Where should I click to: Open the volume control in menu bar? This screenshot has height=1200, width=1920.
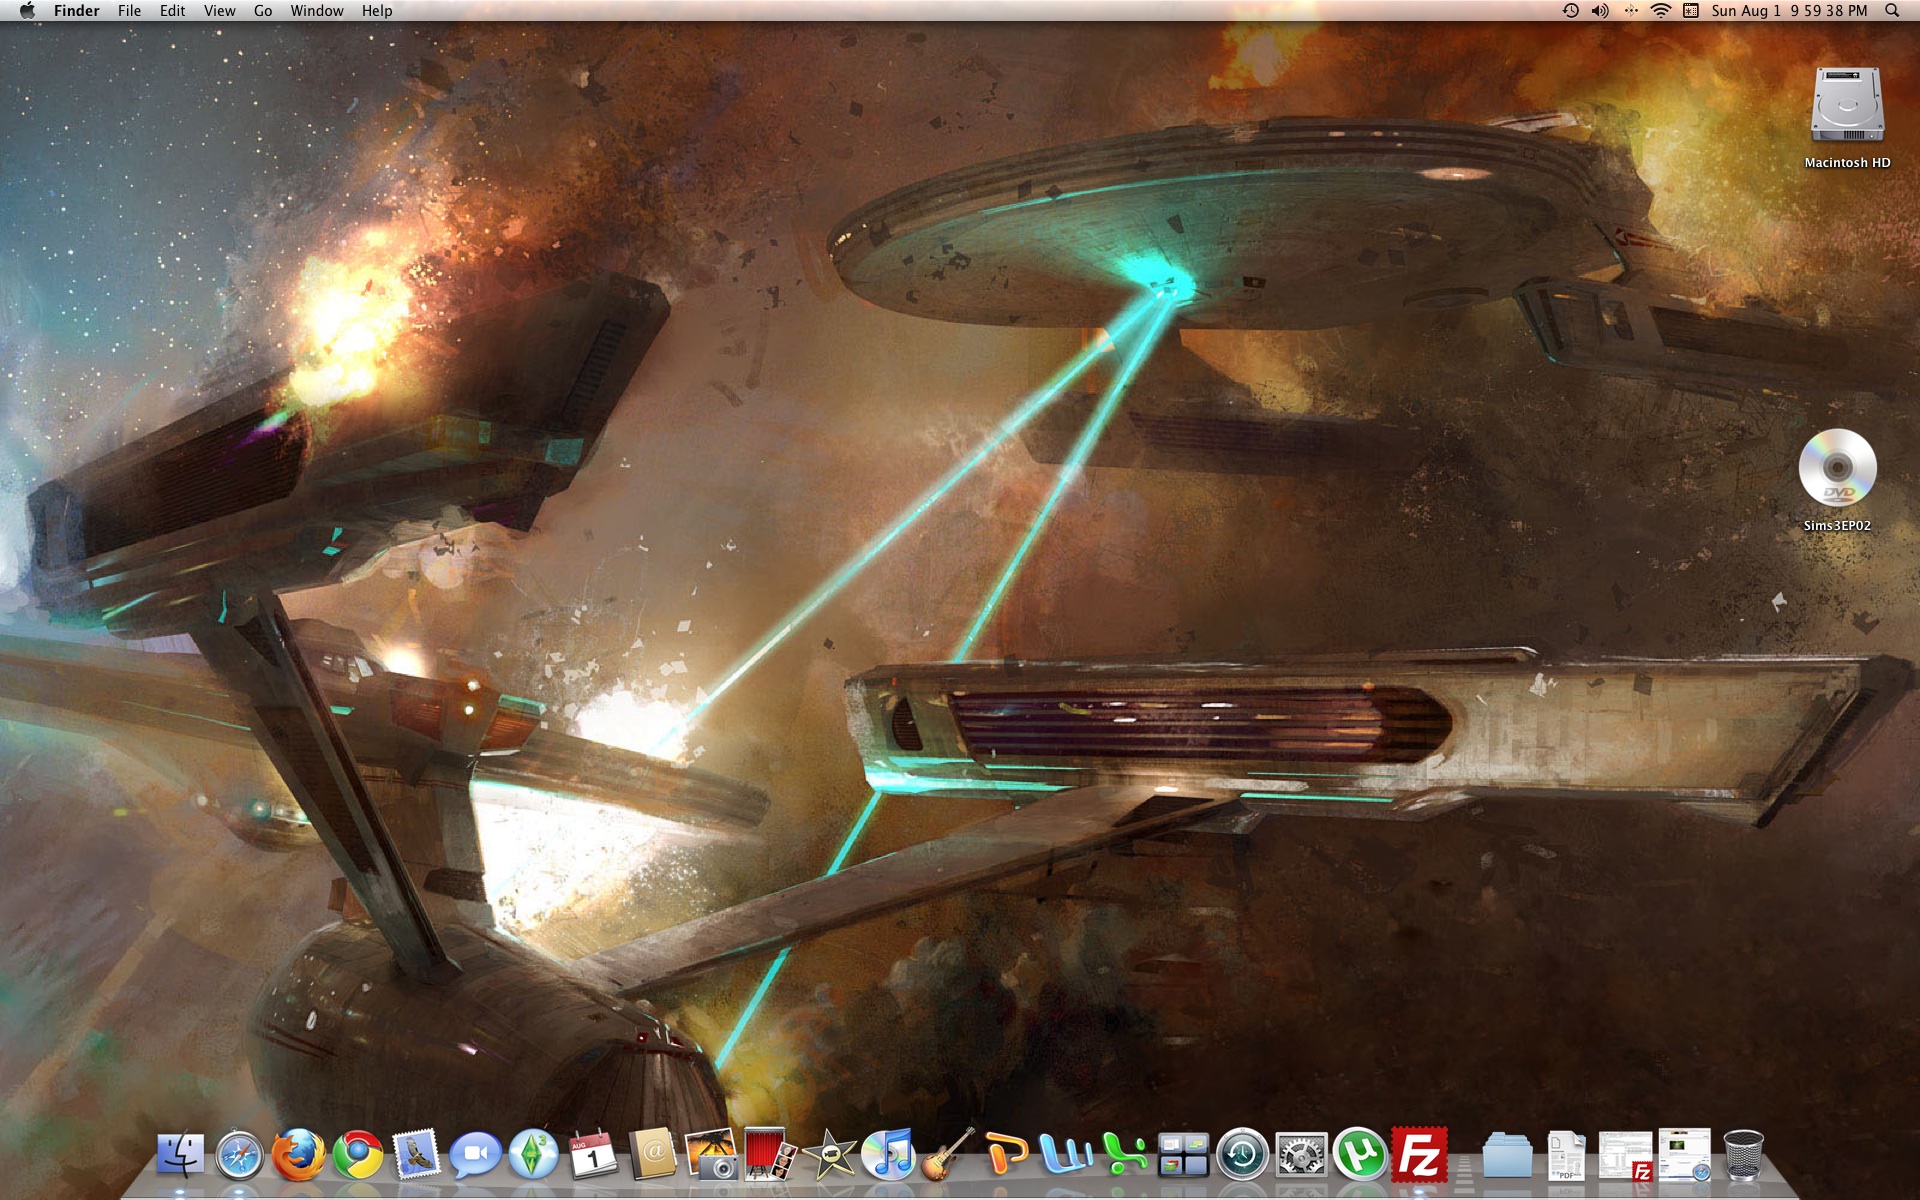[1600, 11]
